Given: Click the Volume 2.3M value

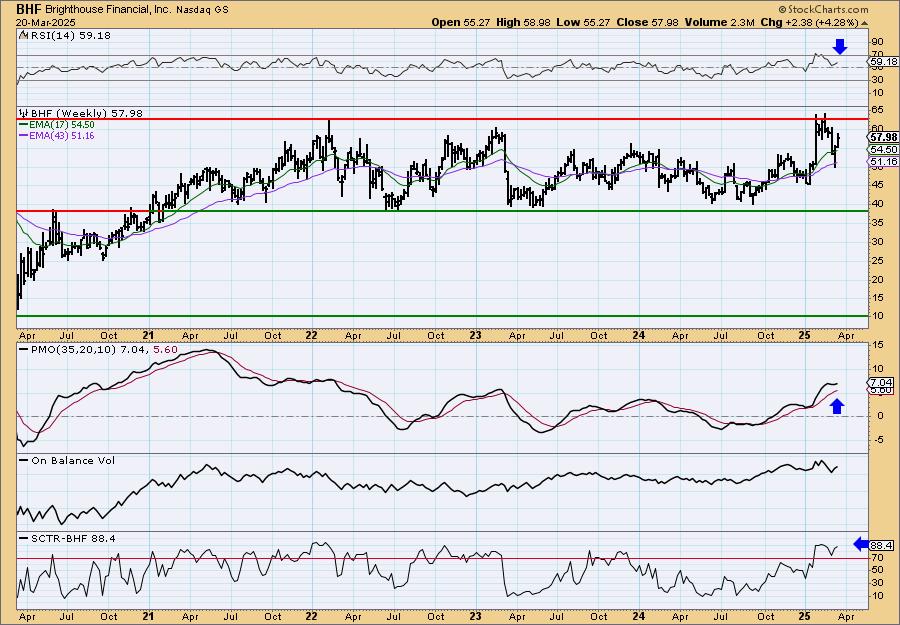Looking at the screenshot, I should [719, 22].
